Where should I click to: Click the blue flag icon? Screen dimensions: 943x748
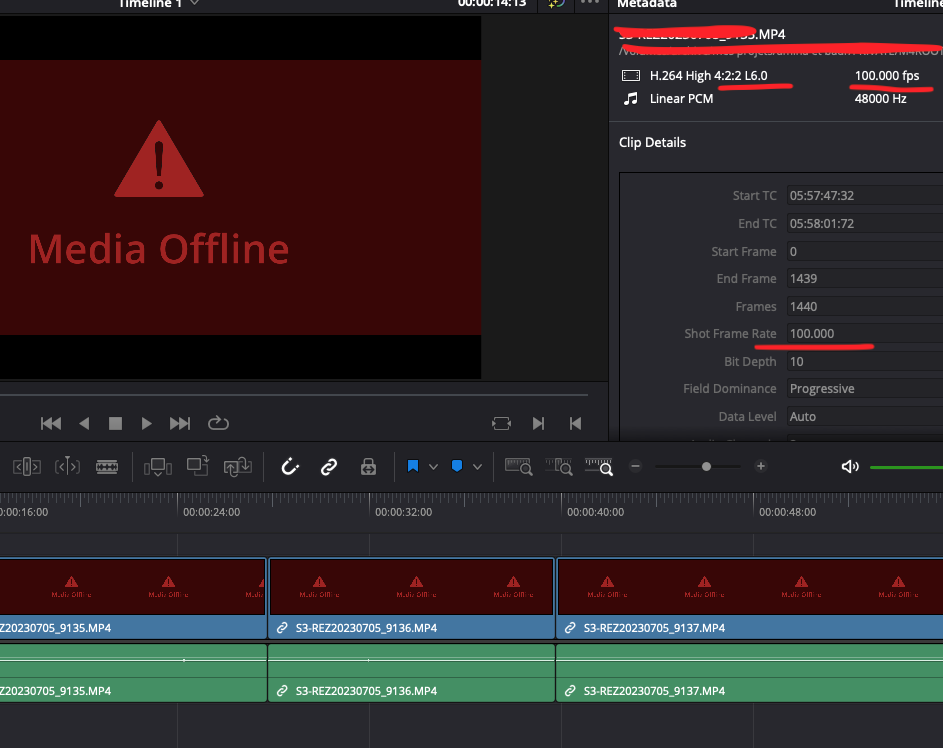(x=412, y=466)
